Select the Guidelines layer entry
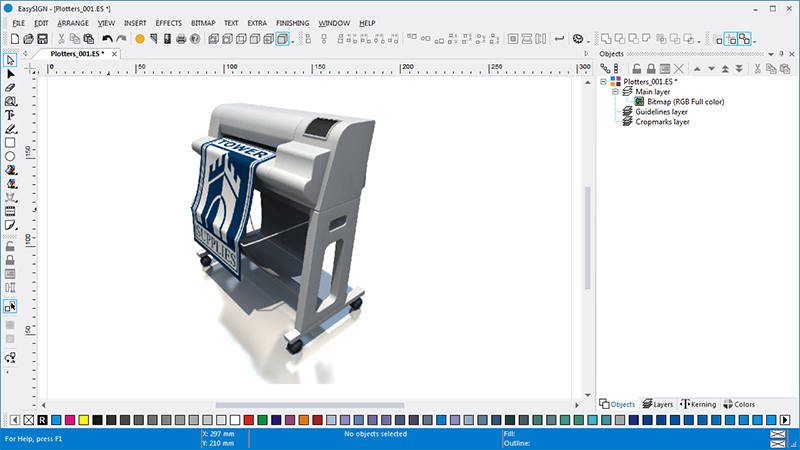Screen dimensions: 800x450 click(x=661, y=112)
